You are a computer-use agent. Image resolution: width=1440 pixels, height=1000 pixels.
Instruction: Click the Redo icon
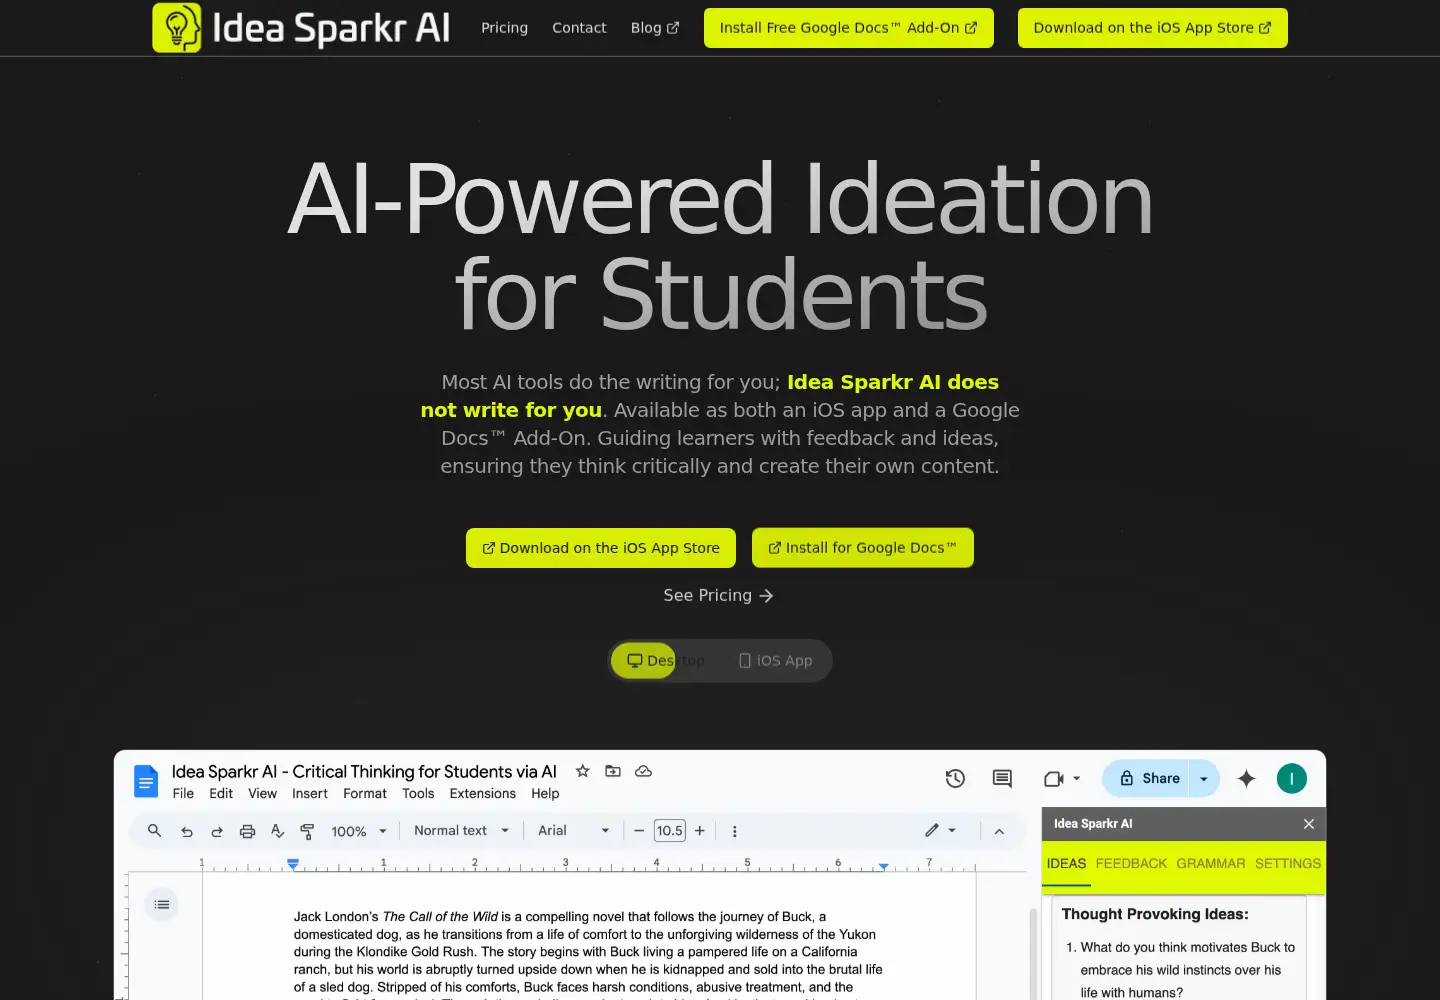pos(217,831)
